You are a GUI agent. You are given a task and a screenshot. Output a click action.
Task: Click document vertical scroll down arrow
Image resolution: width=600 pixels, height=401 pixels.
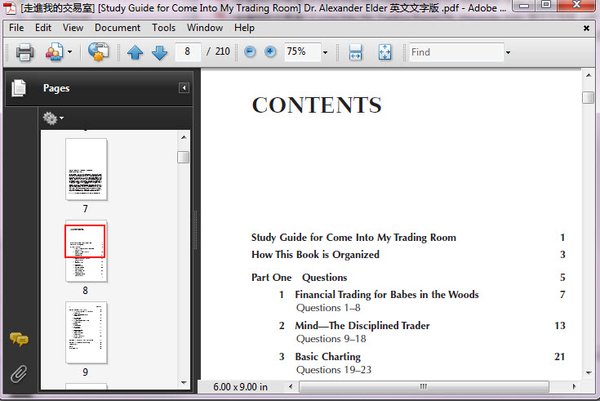tap(589, 372)
